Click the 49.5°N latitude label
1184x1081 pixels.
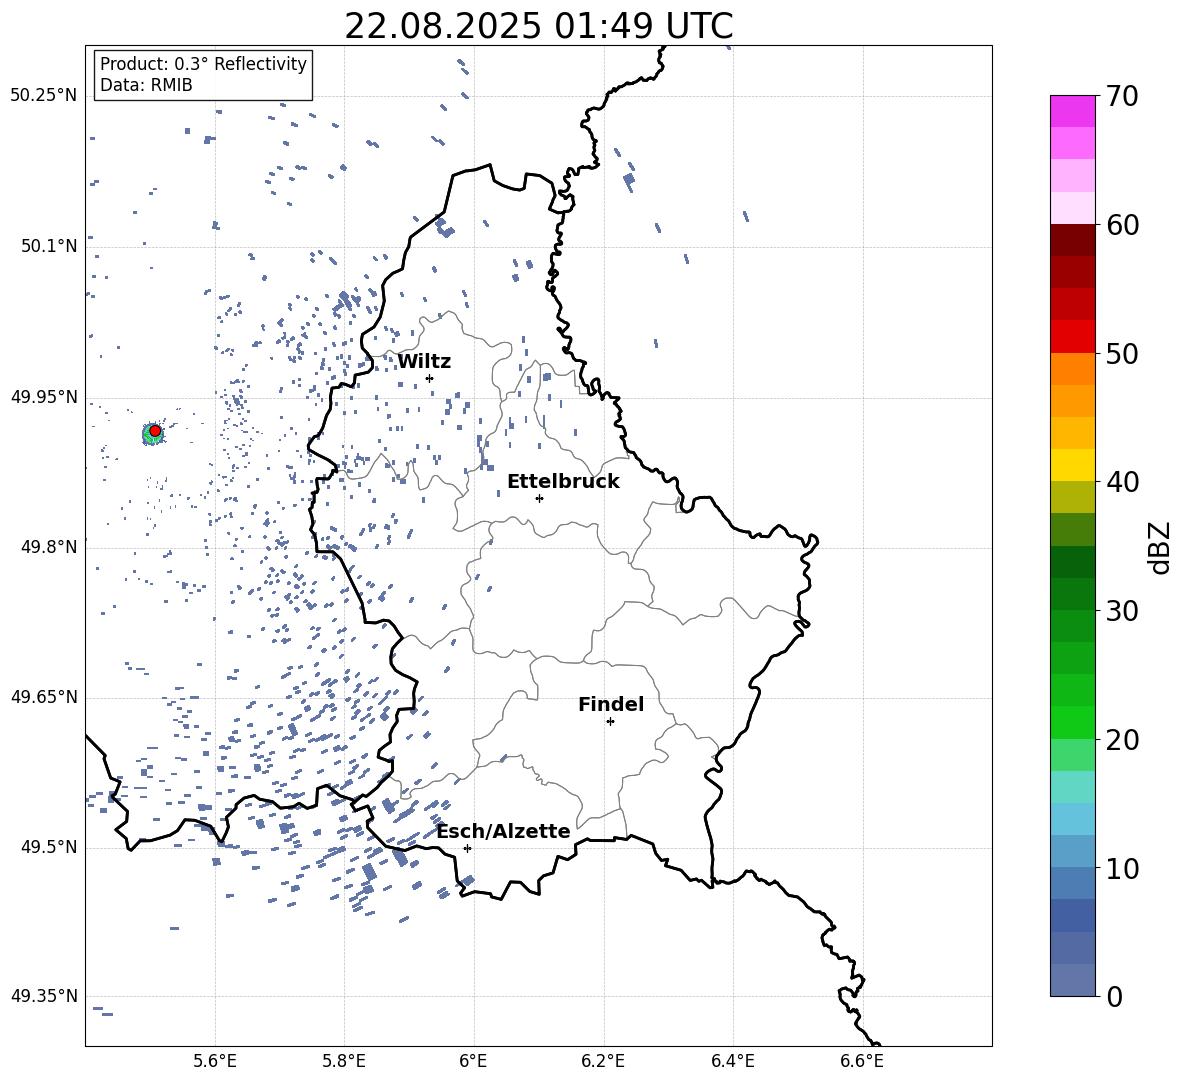49,847
